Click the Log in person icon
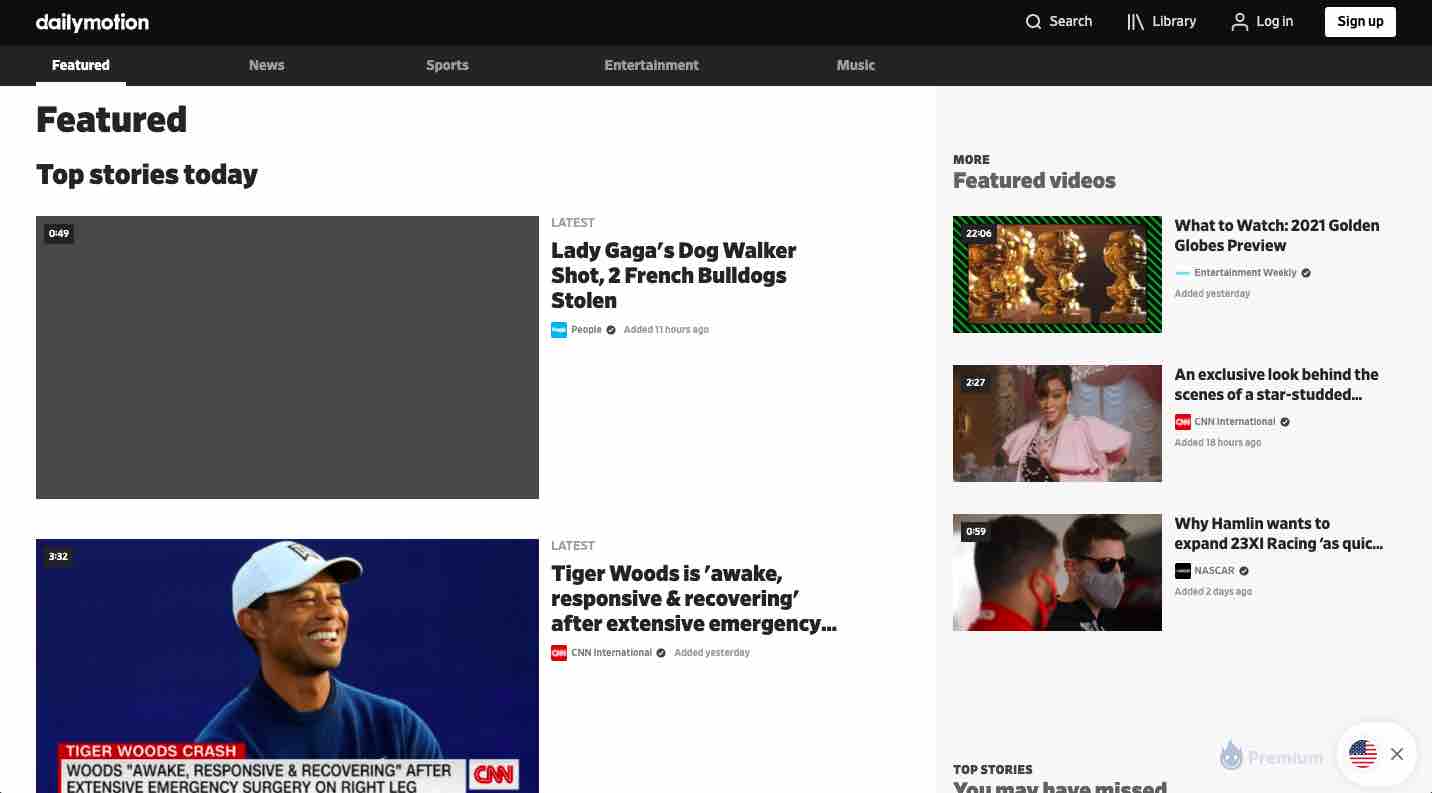The image size is (1432, 793). tap(1240, 22)
